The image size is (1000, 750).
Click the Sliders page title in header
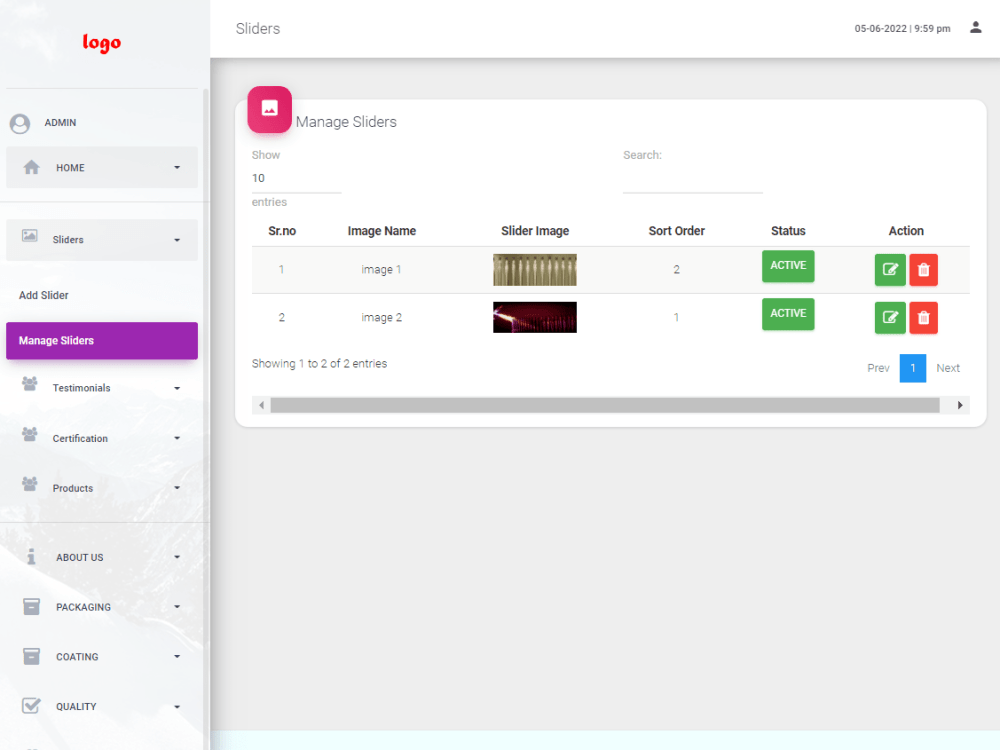tap(258, 29)
